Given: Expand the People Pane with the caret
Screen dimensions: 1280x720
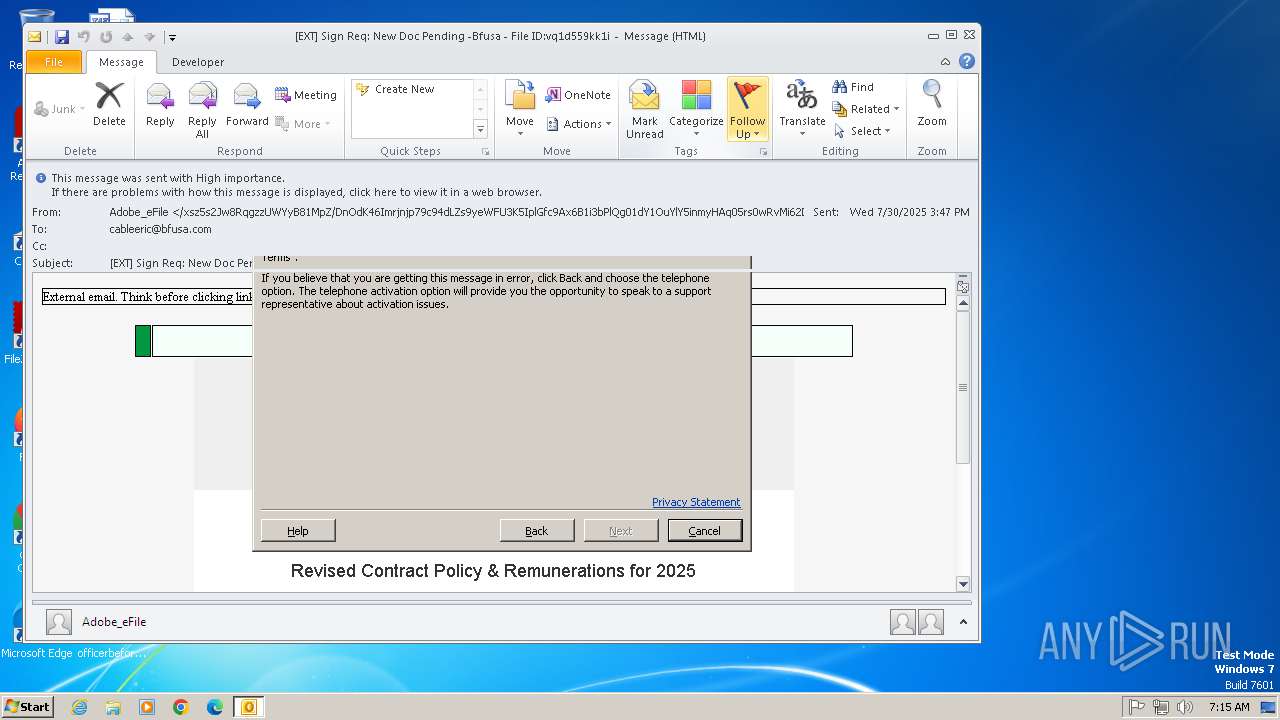Looking at the screenshot, I should [x=963, y=622].
